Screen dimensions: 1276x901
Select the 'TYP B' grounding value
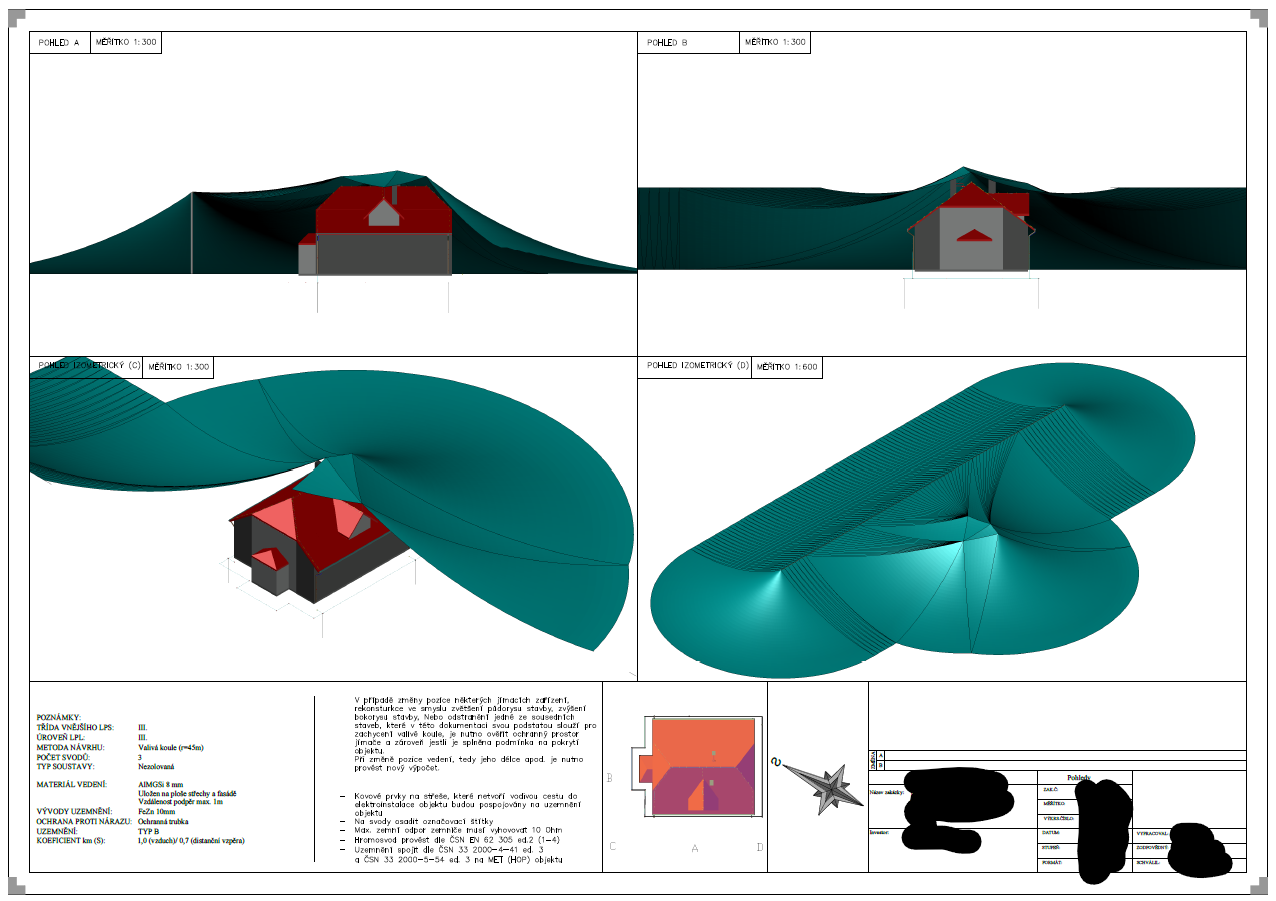[x=150, y=831]
